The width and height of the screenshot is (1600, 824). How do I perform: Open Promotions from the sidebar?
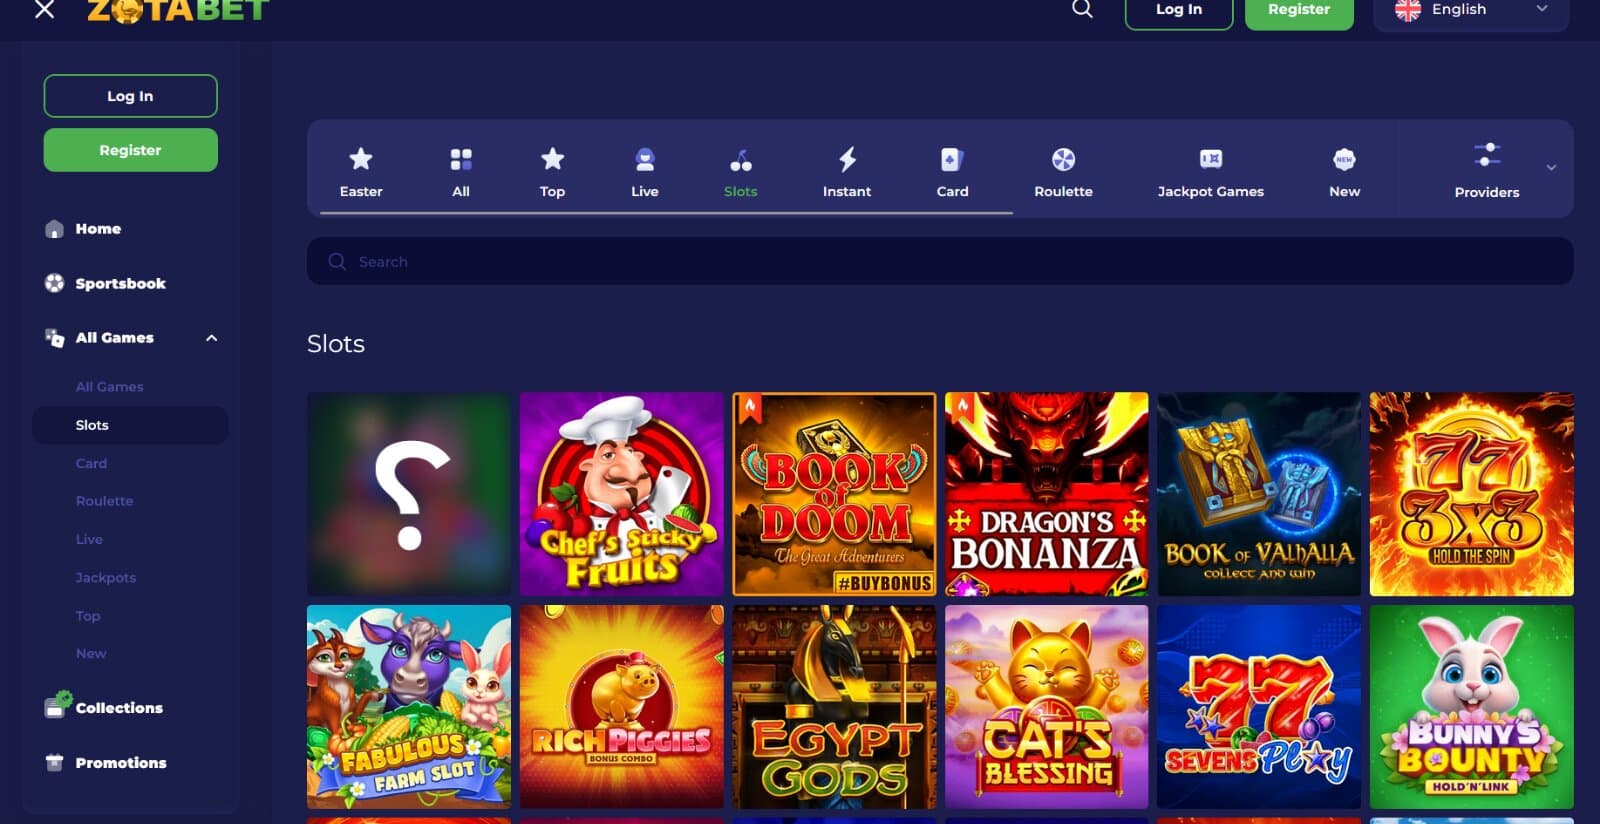coord(121,763)
